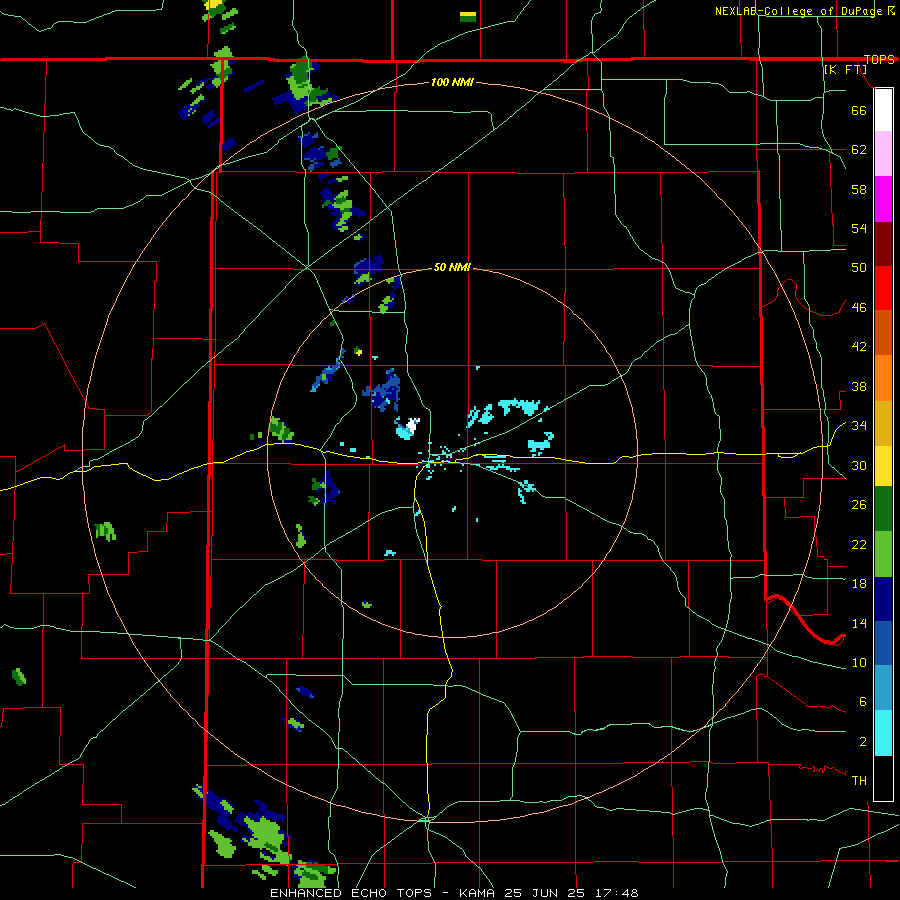Click the legend value "42"

(859, 347)
